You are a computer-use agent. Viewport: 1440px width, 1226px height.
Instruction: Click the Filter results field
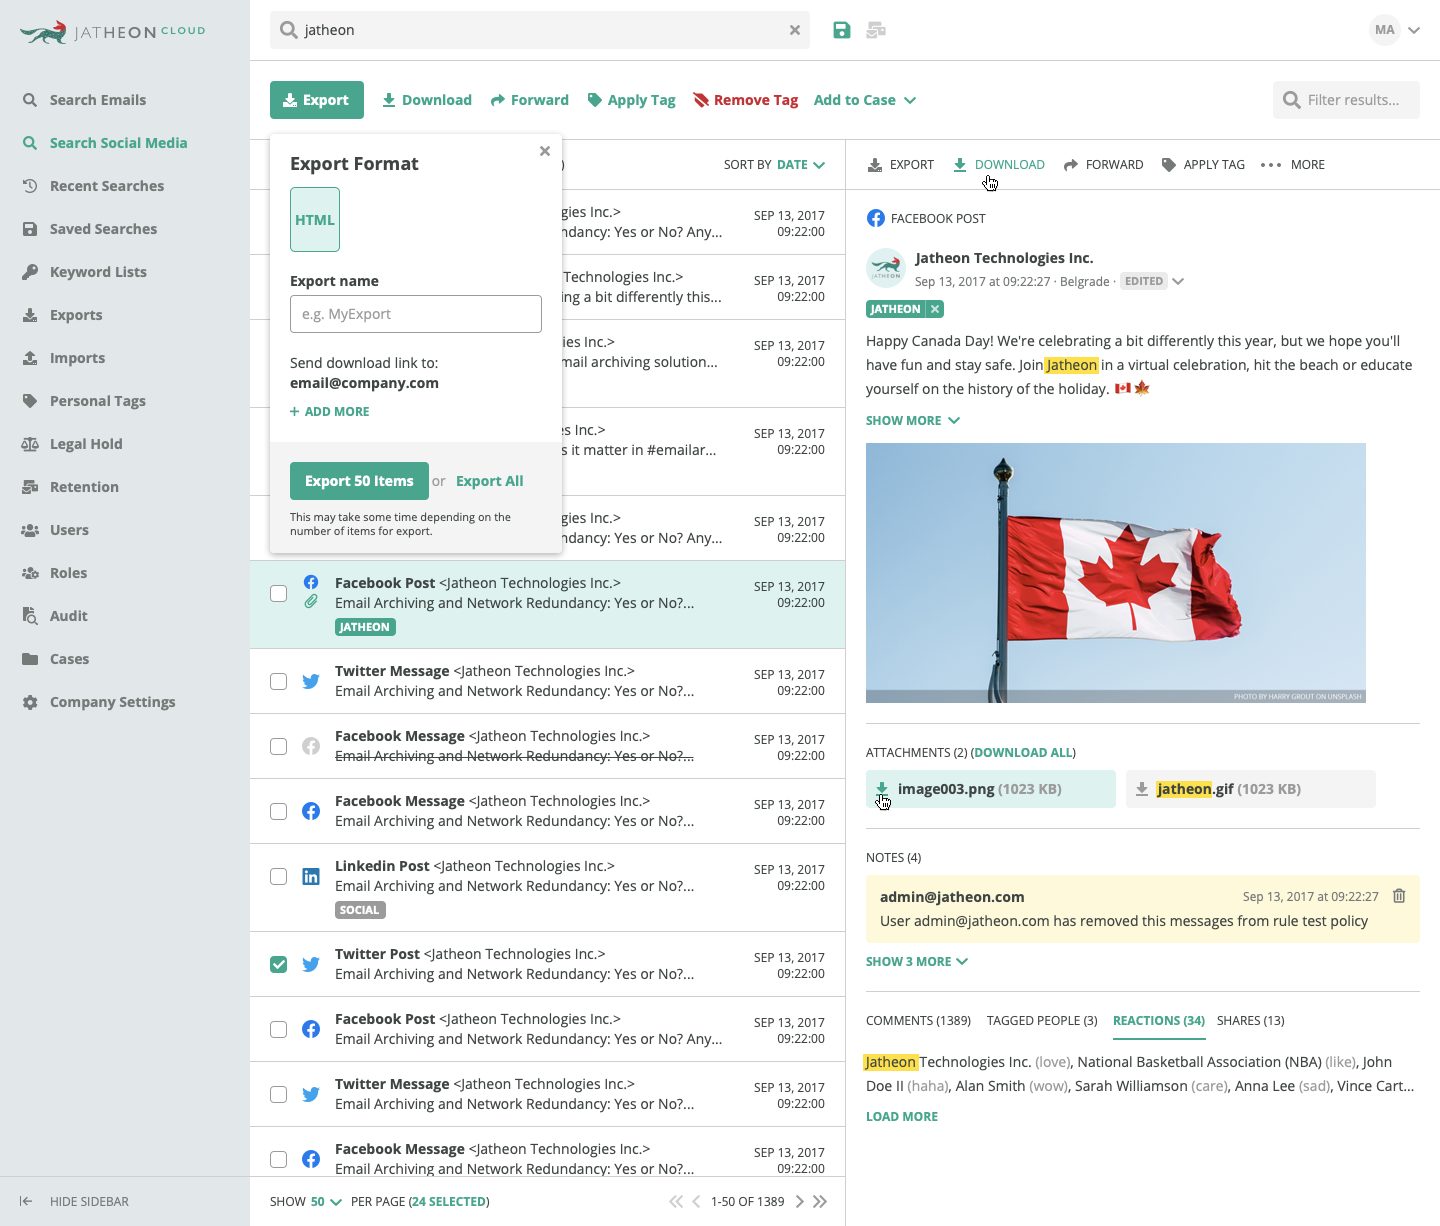[x=1346, y=100]
